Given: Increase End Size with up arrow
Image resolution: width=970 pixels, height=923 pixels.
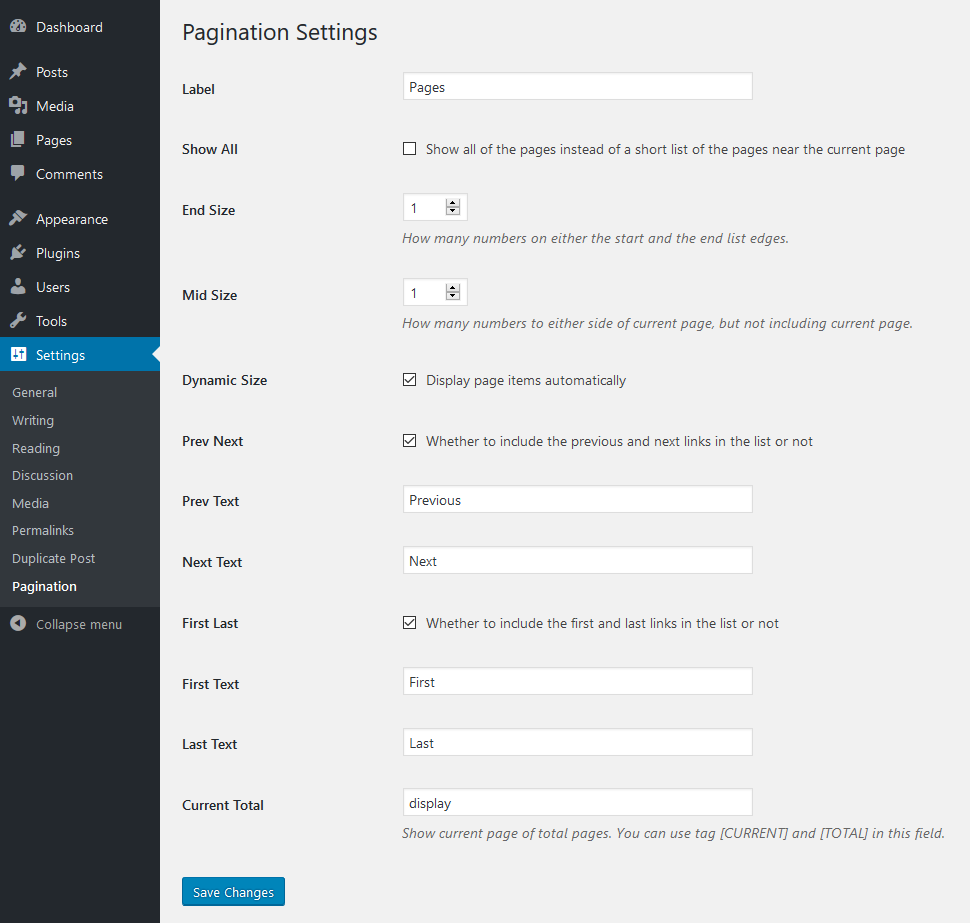Looking at the screenshot, I should pyautogui.click(x=453, y=204).
